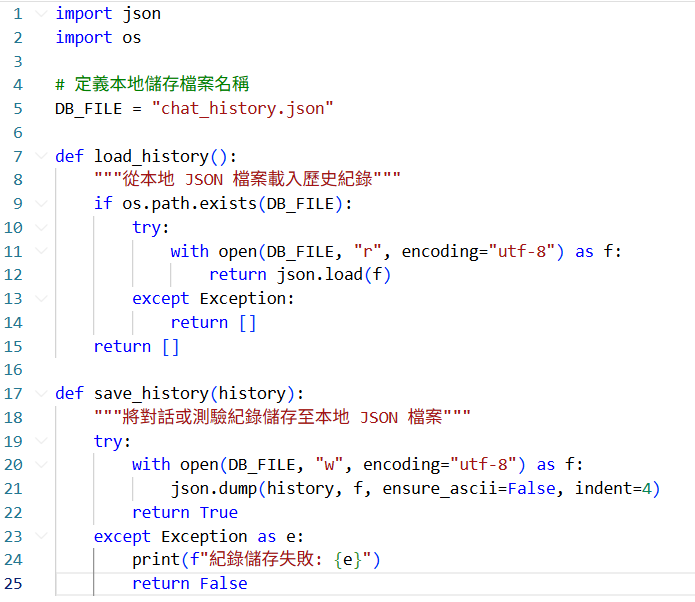Click ensure_ascii=False on line 21
This screenshot has width=695, height=602.
[x=469, y=489]
